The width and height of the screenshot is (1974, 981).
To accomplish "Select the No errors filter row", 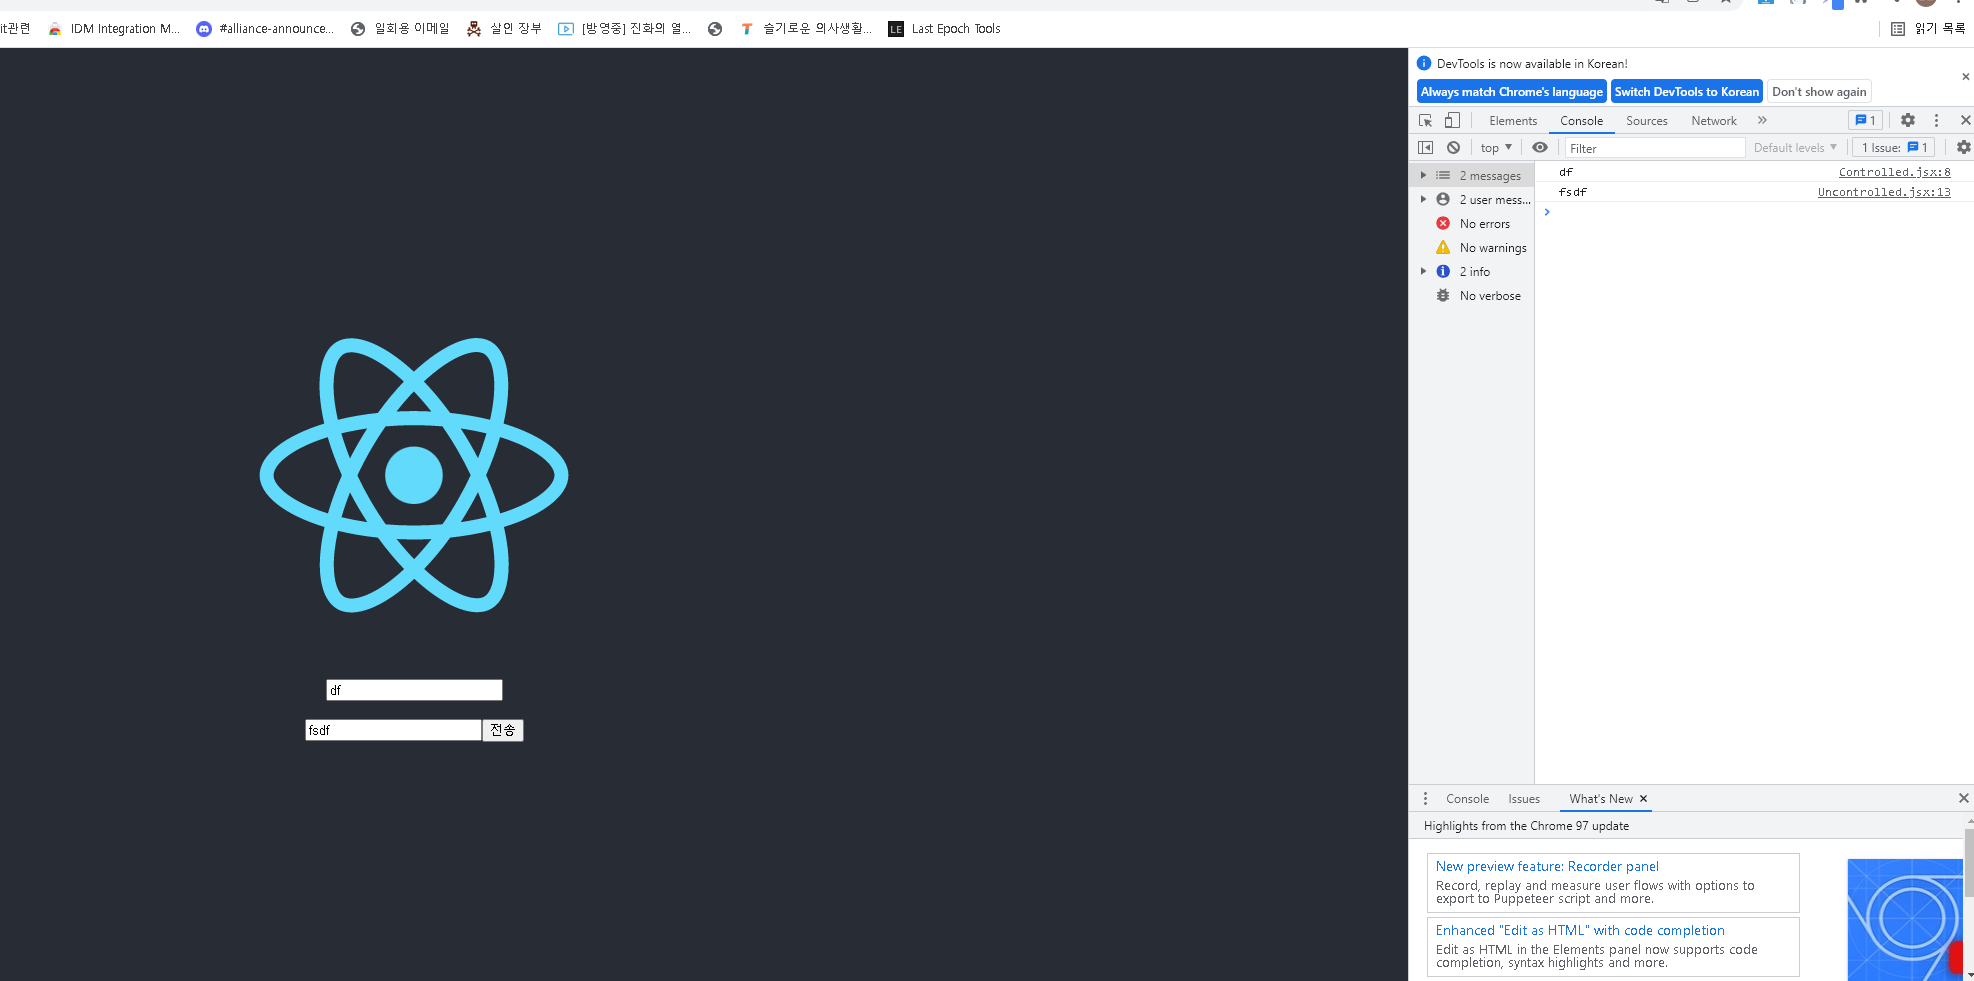I will pos(1472,224).
